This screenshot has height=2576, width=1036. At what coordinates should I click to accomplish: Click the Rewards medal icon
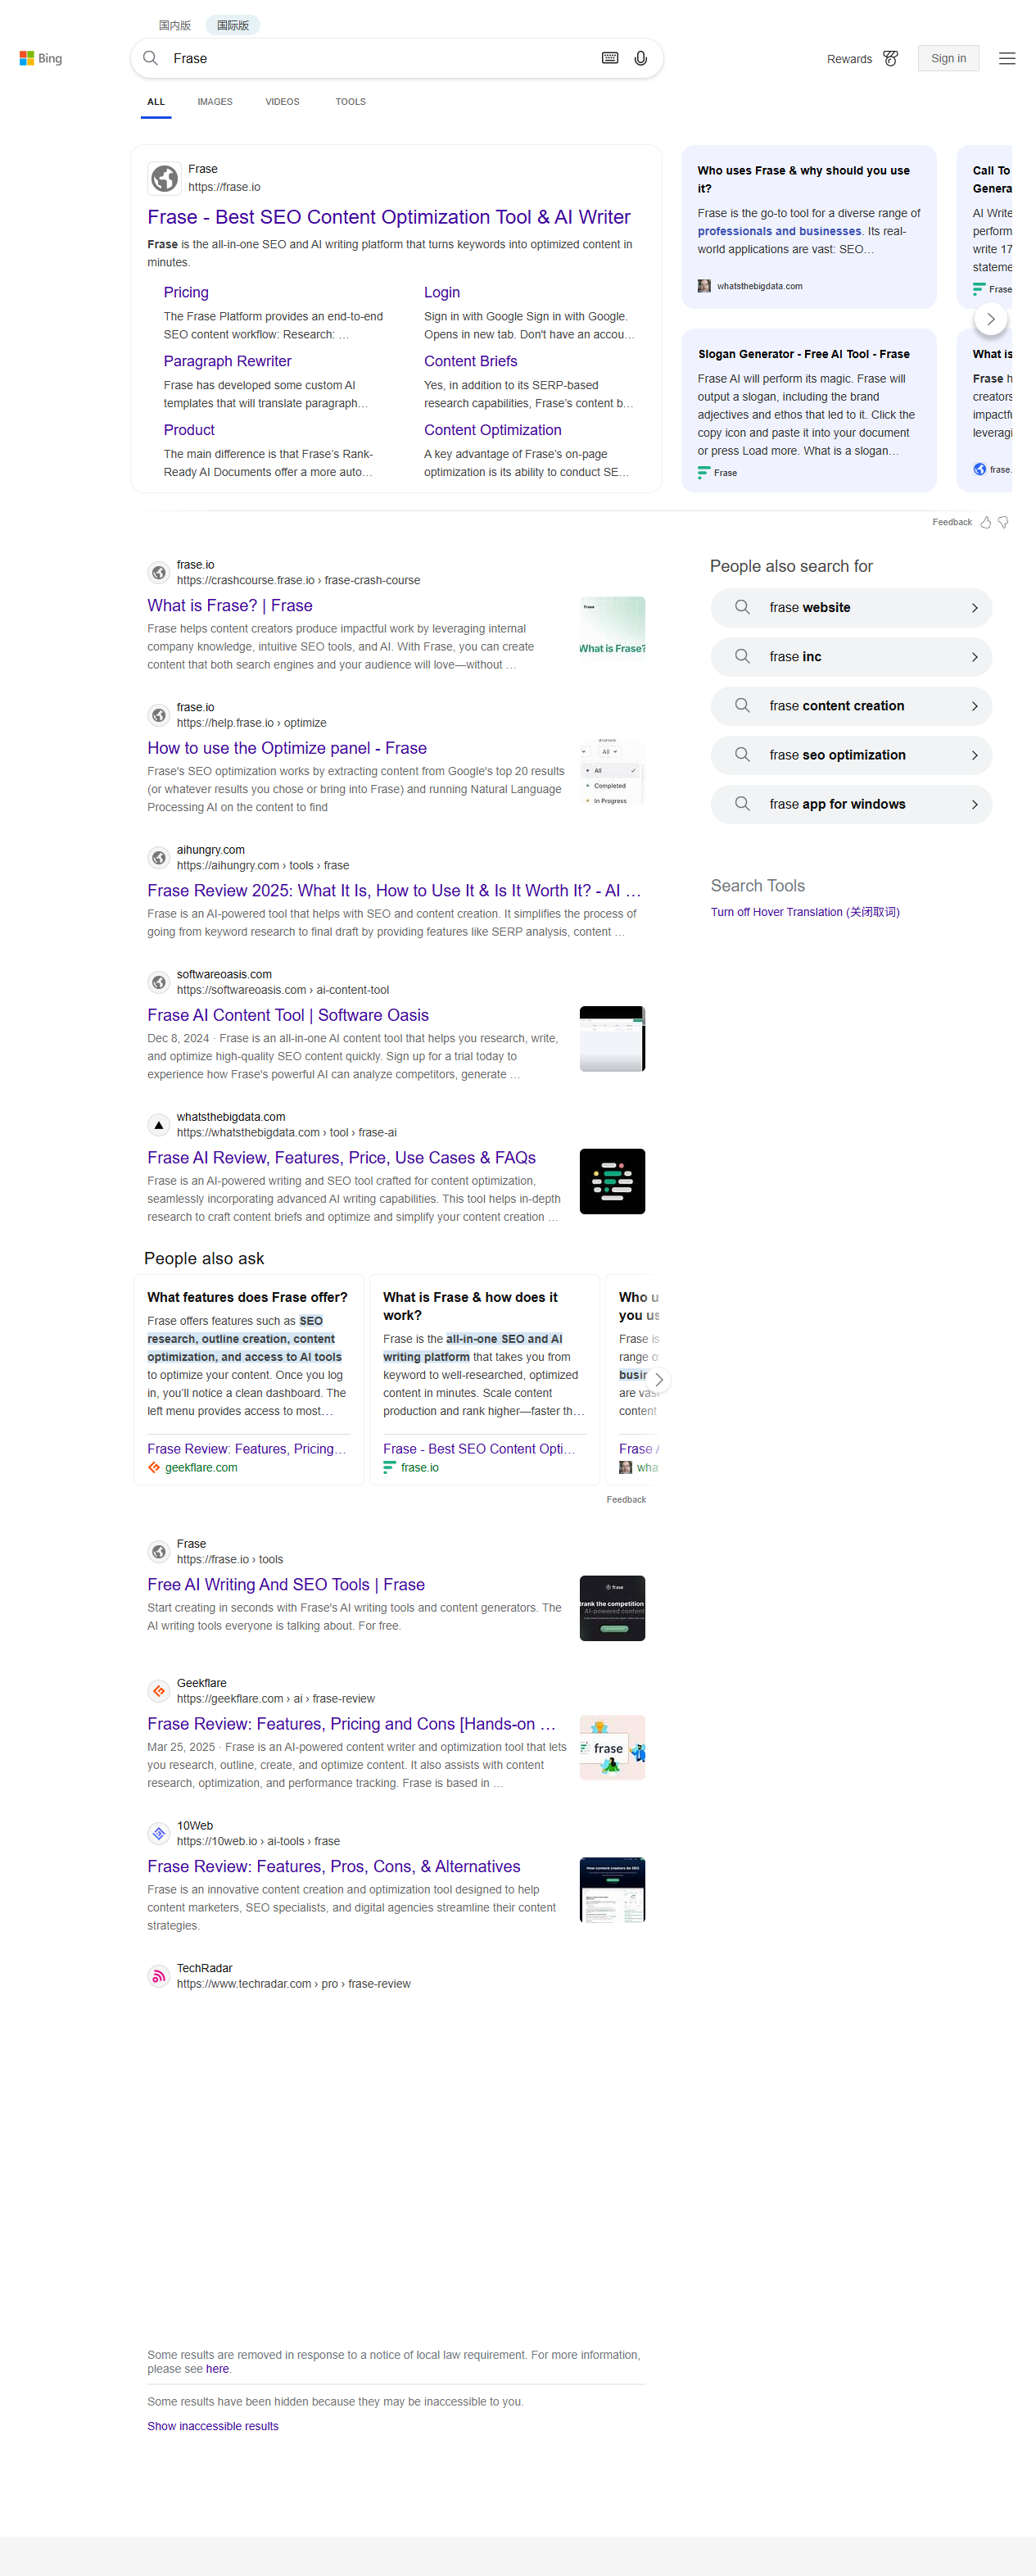[890, 59]
